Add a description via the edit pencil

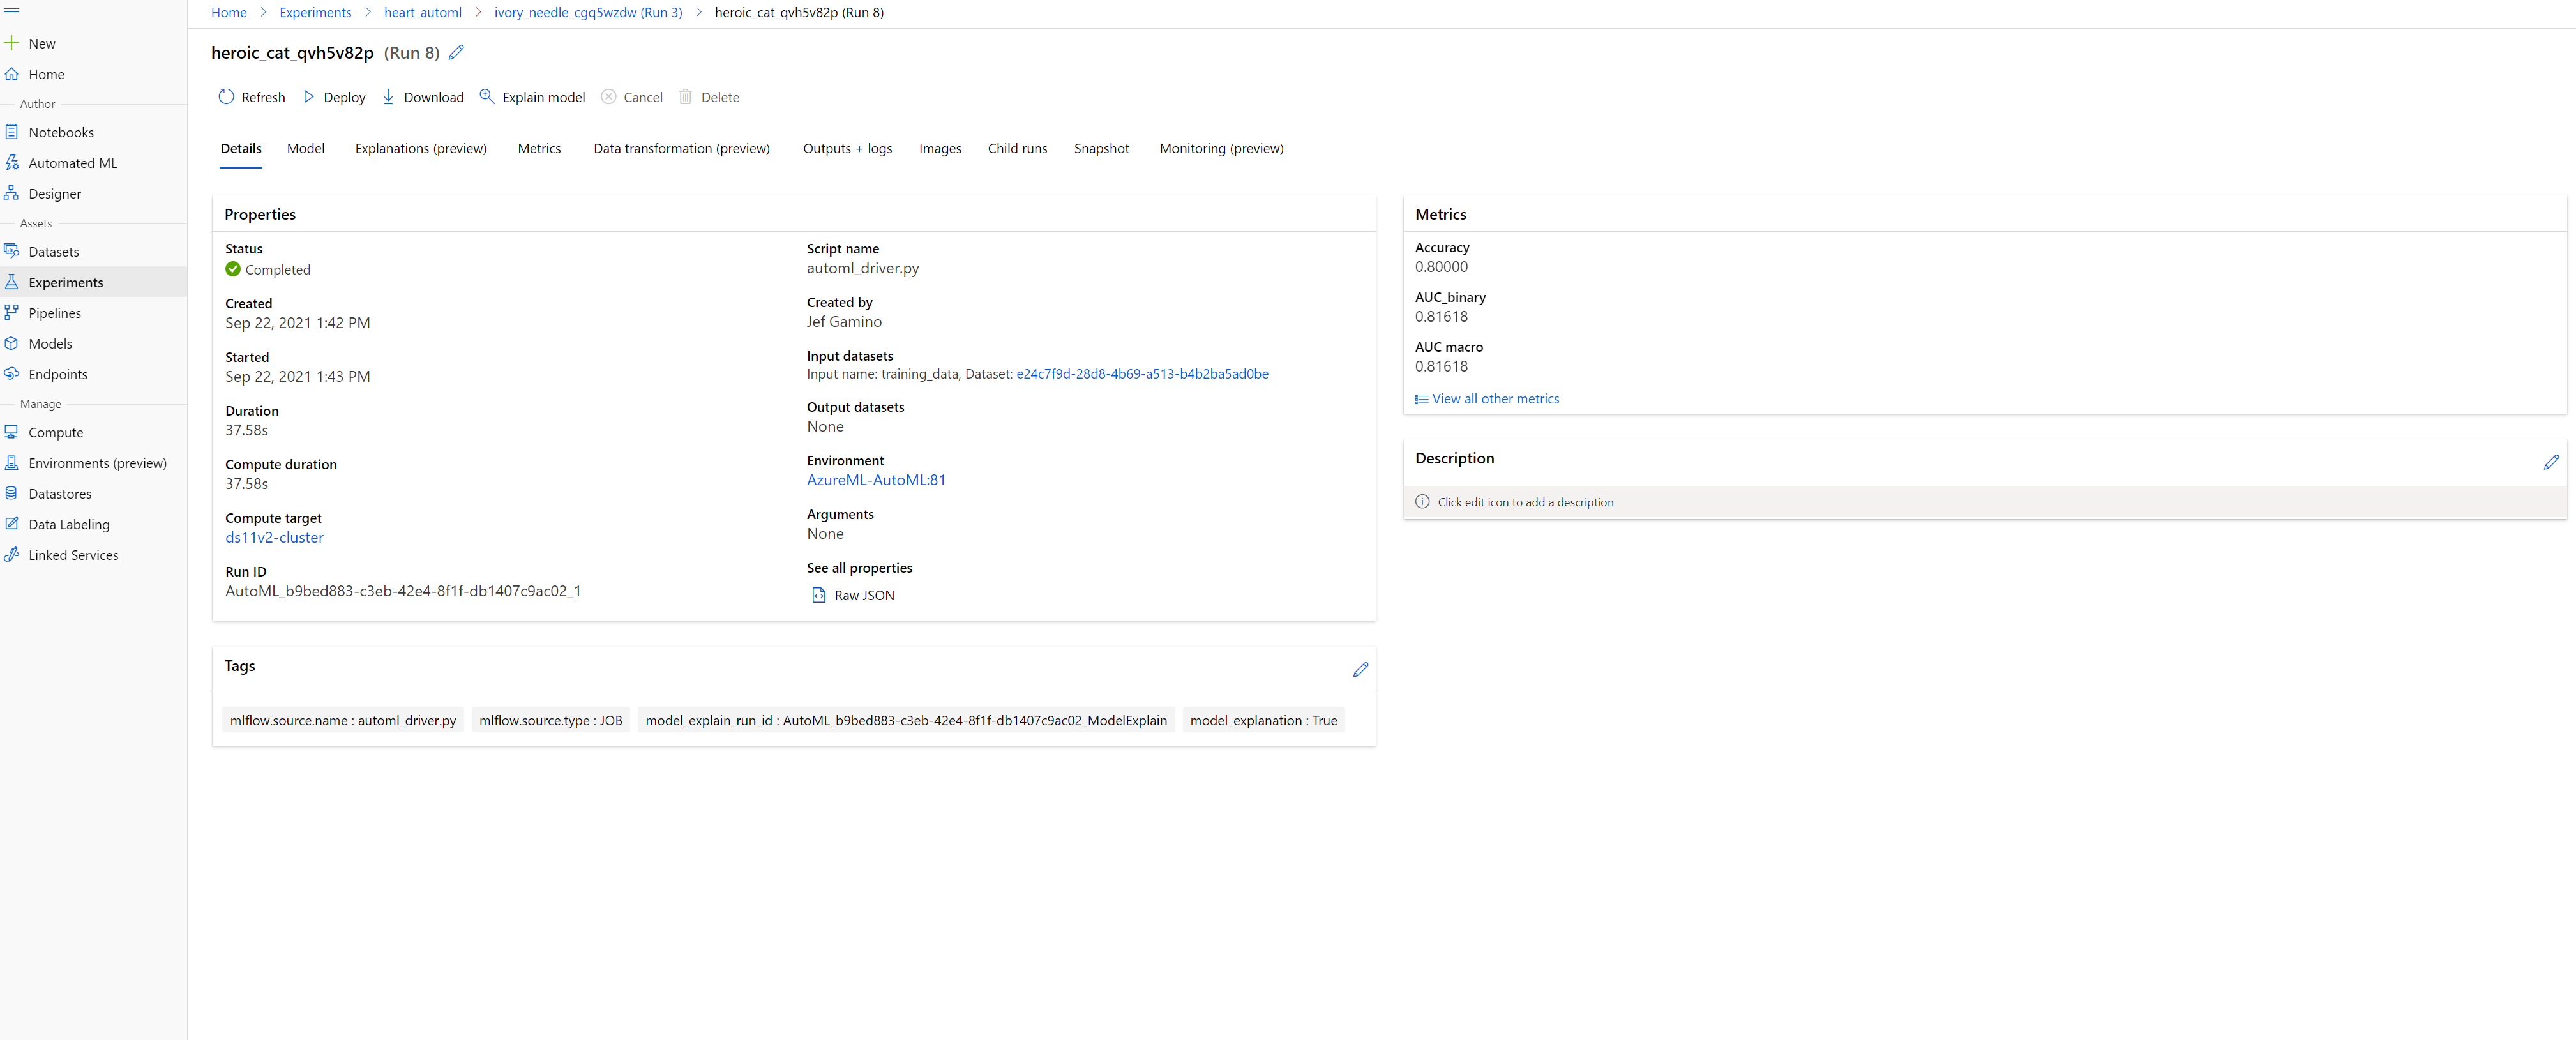tap(2553, 462)
